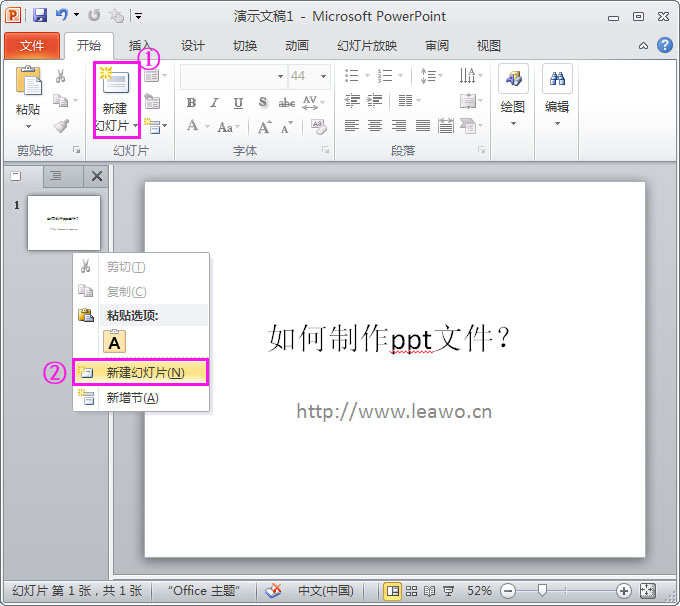Open clipboard pane dialog launcher
The width and height of the screenshot is (680, 606).
(x=77, y=150)
